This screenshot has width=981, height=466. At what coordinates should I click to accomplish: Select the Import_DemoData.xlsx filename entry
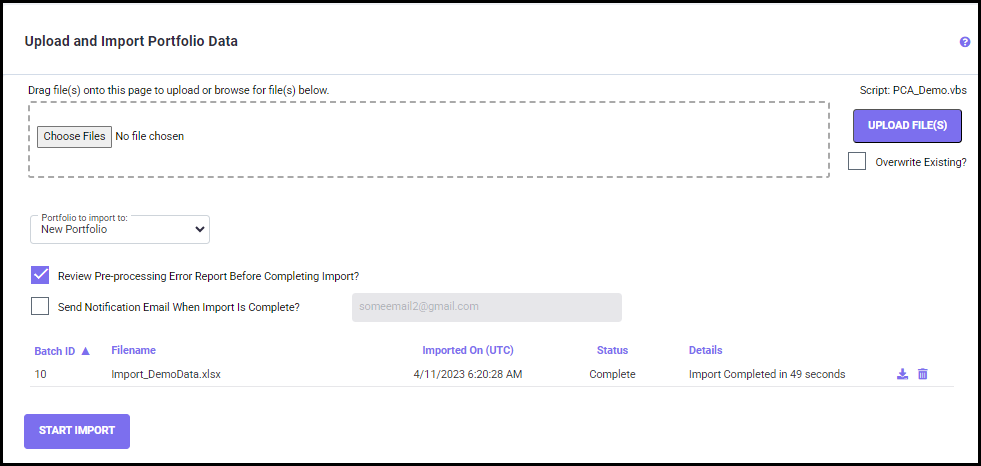(166, 375)
